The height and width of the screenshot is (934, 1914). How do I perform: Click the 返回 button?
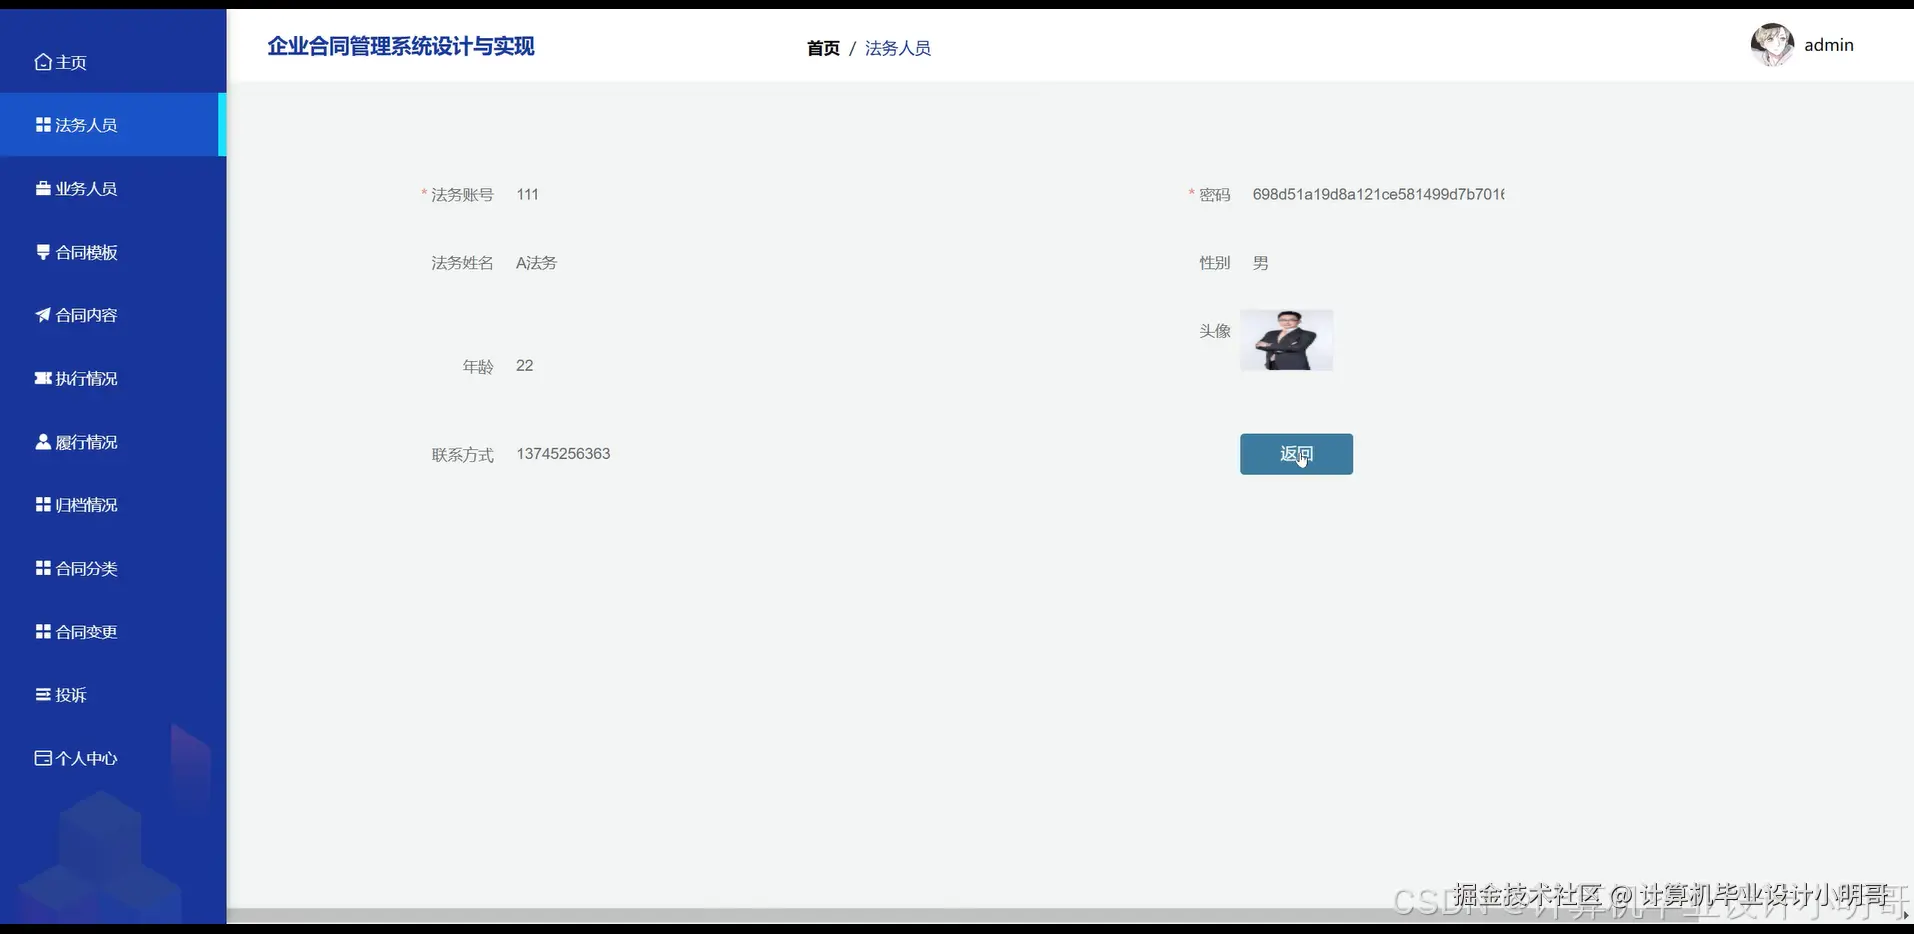point(1296,454)
